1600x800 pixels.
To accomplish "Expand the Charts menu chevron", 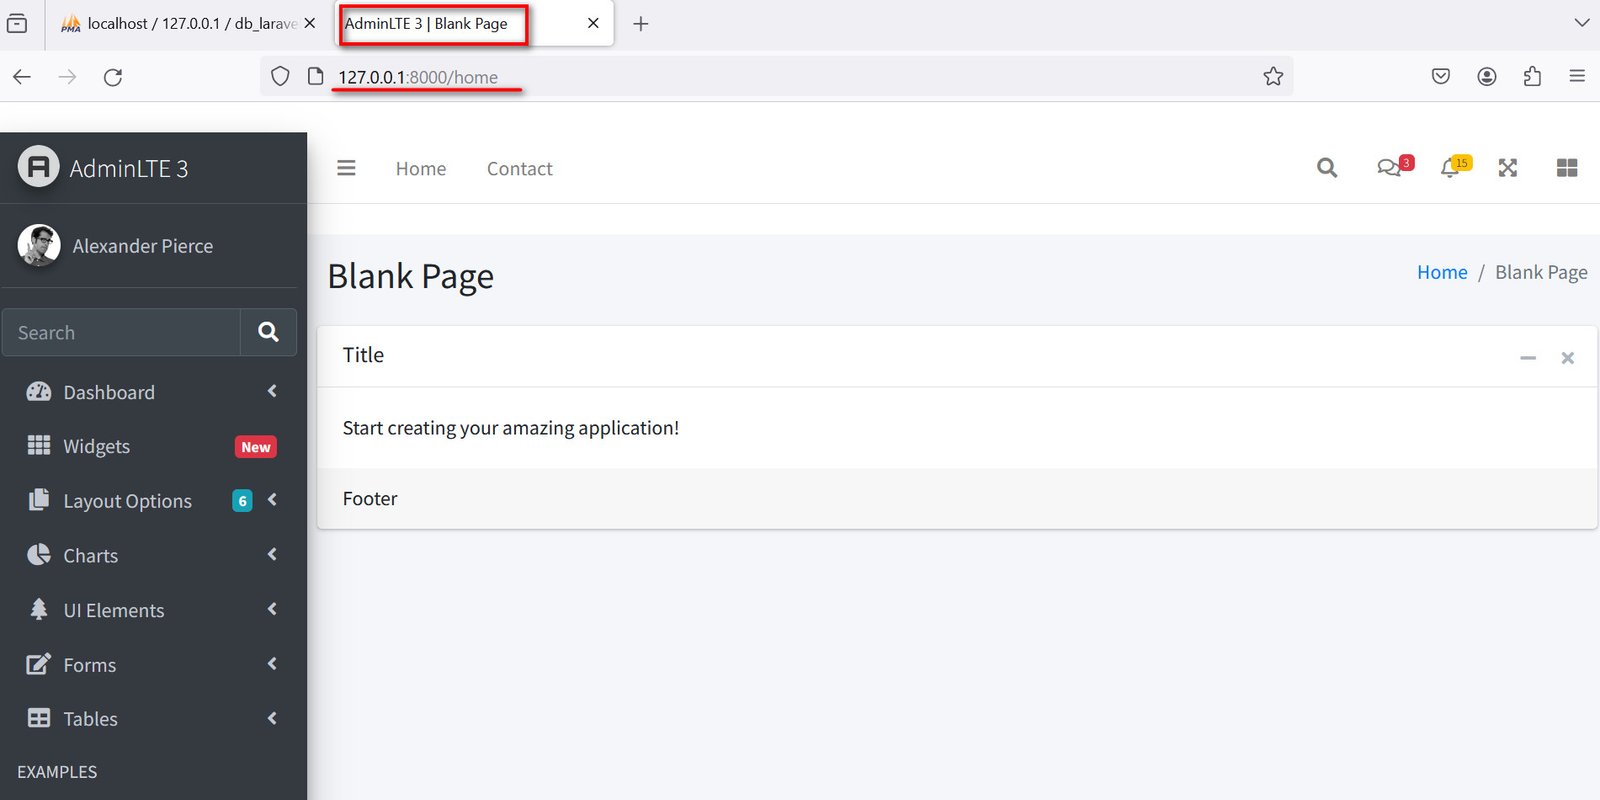I will coord(272,554).
